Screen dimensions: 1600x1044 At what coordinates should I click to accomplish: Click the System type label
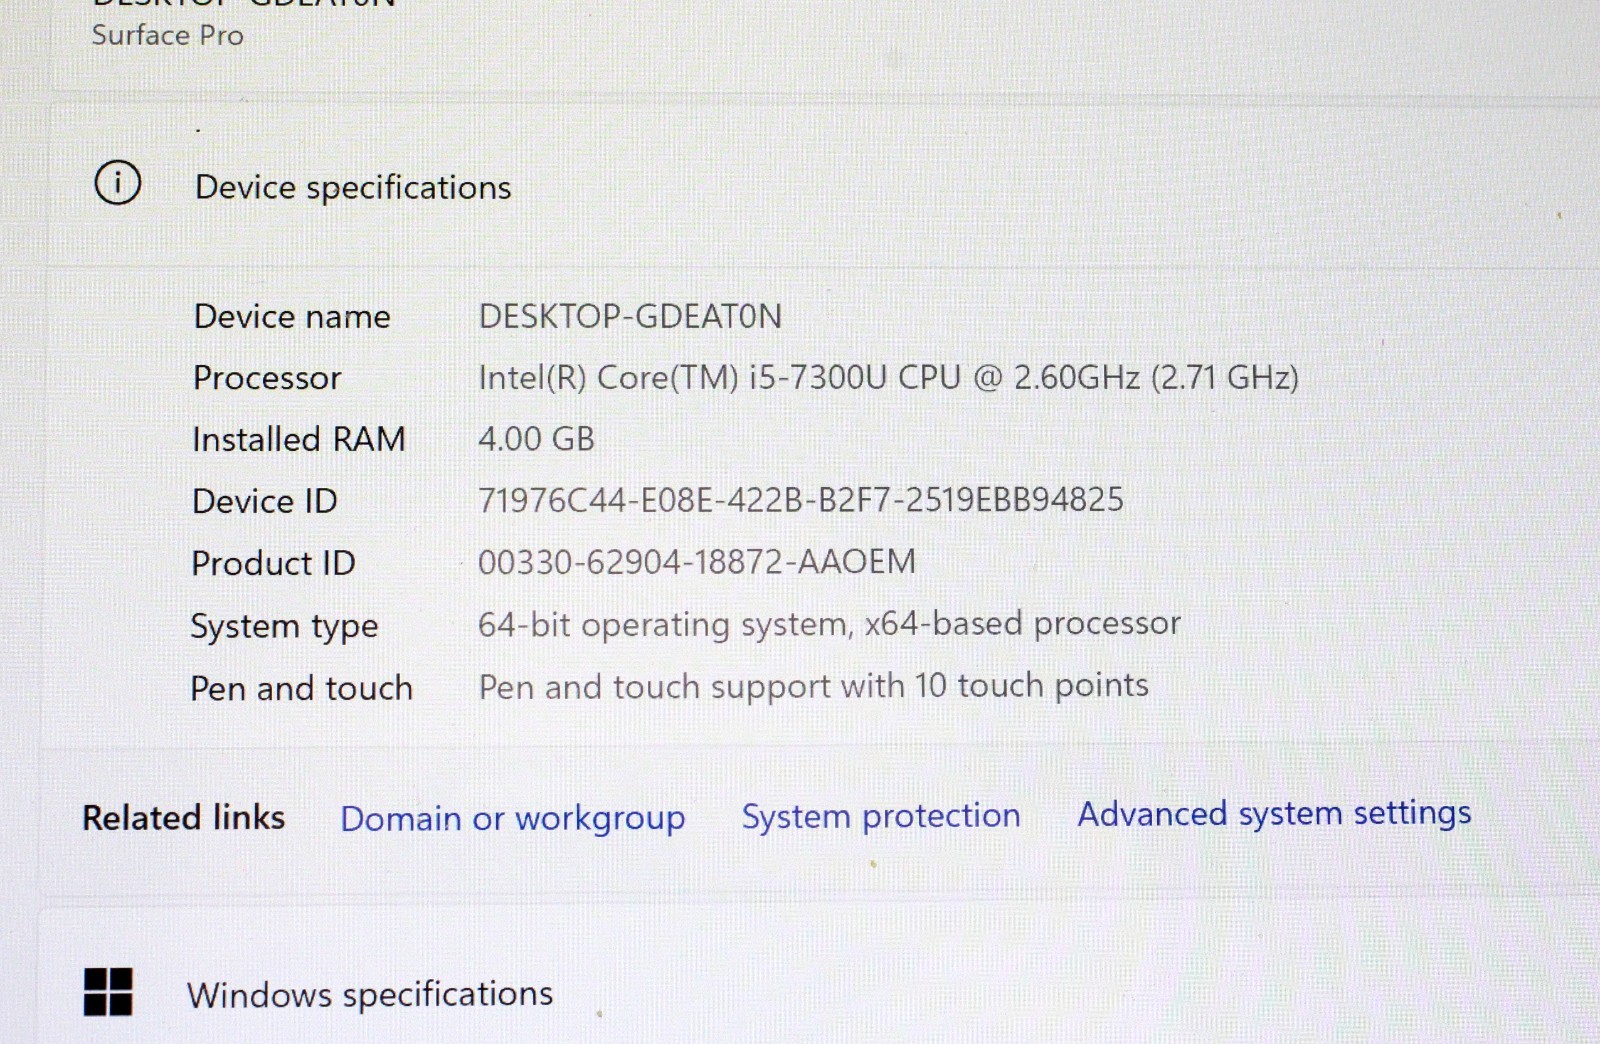click(x=284, y=627)
